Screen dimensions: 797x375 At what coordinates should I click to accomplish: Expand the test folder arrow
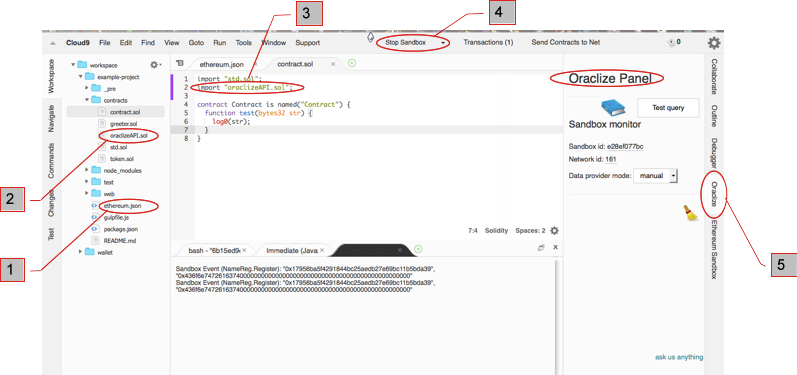click(87, 182)
